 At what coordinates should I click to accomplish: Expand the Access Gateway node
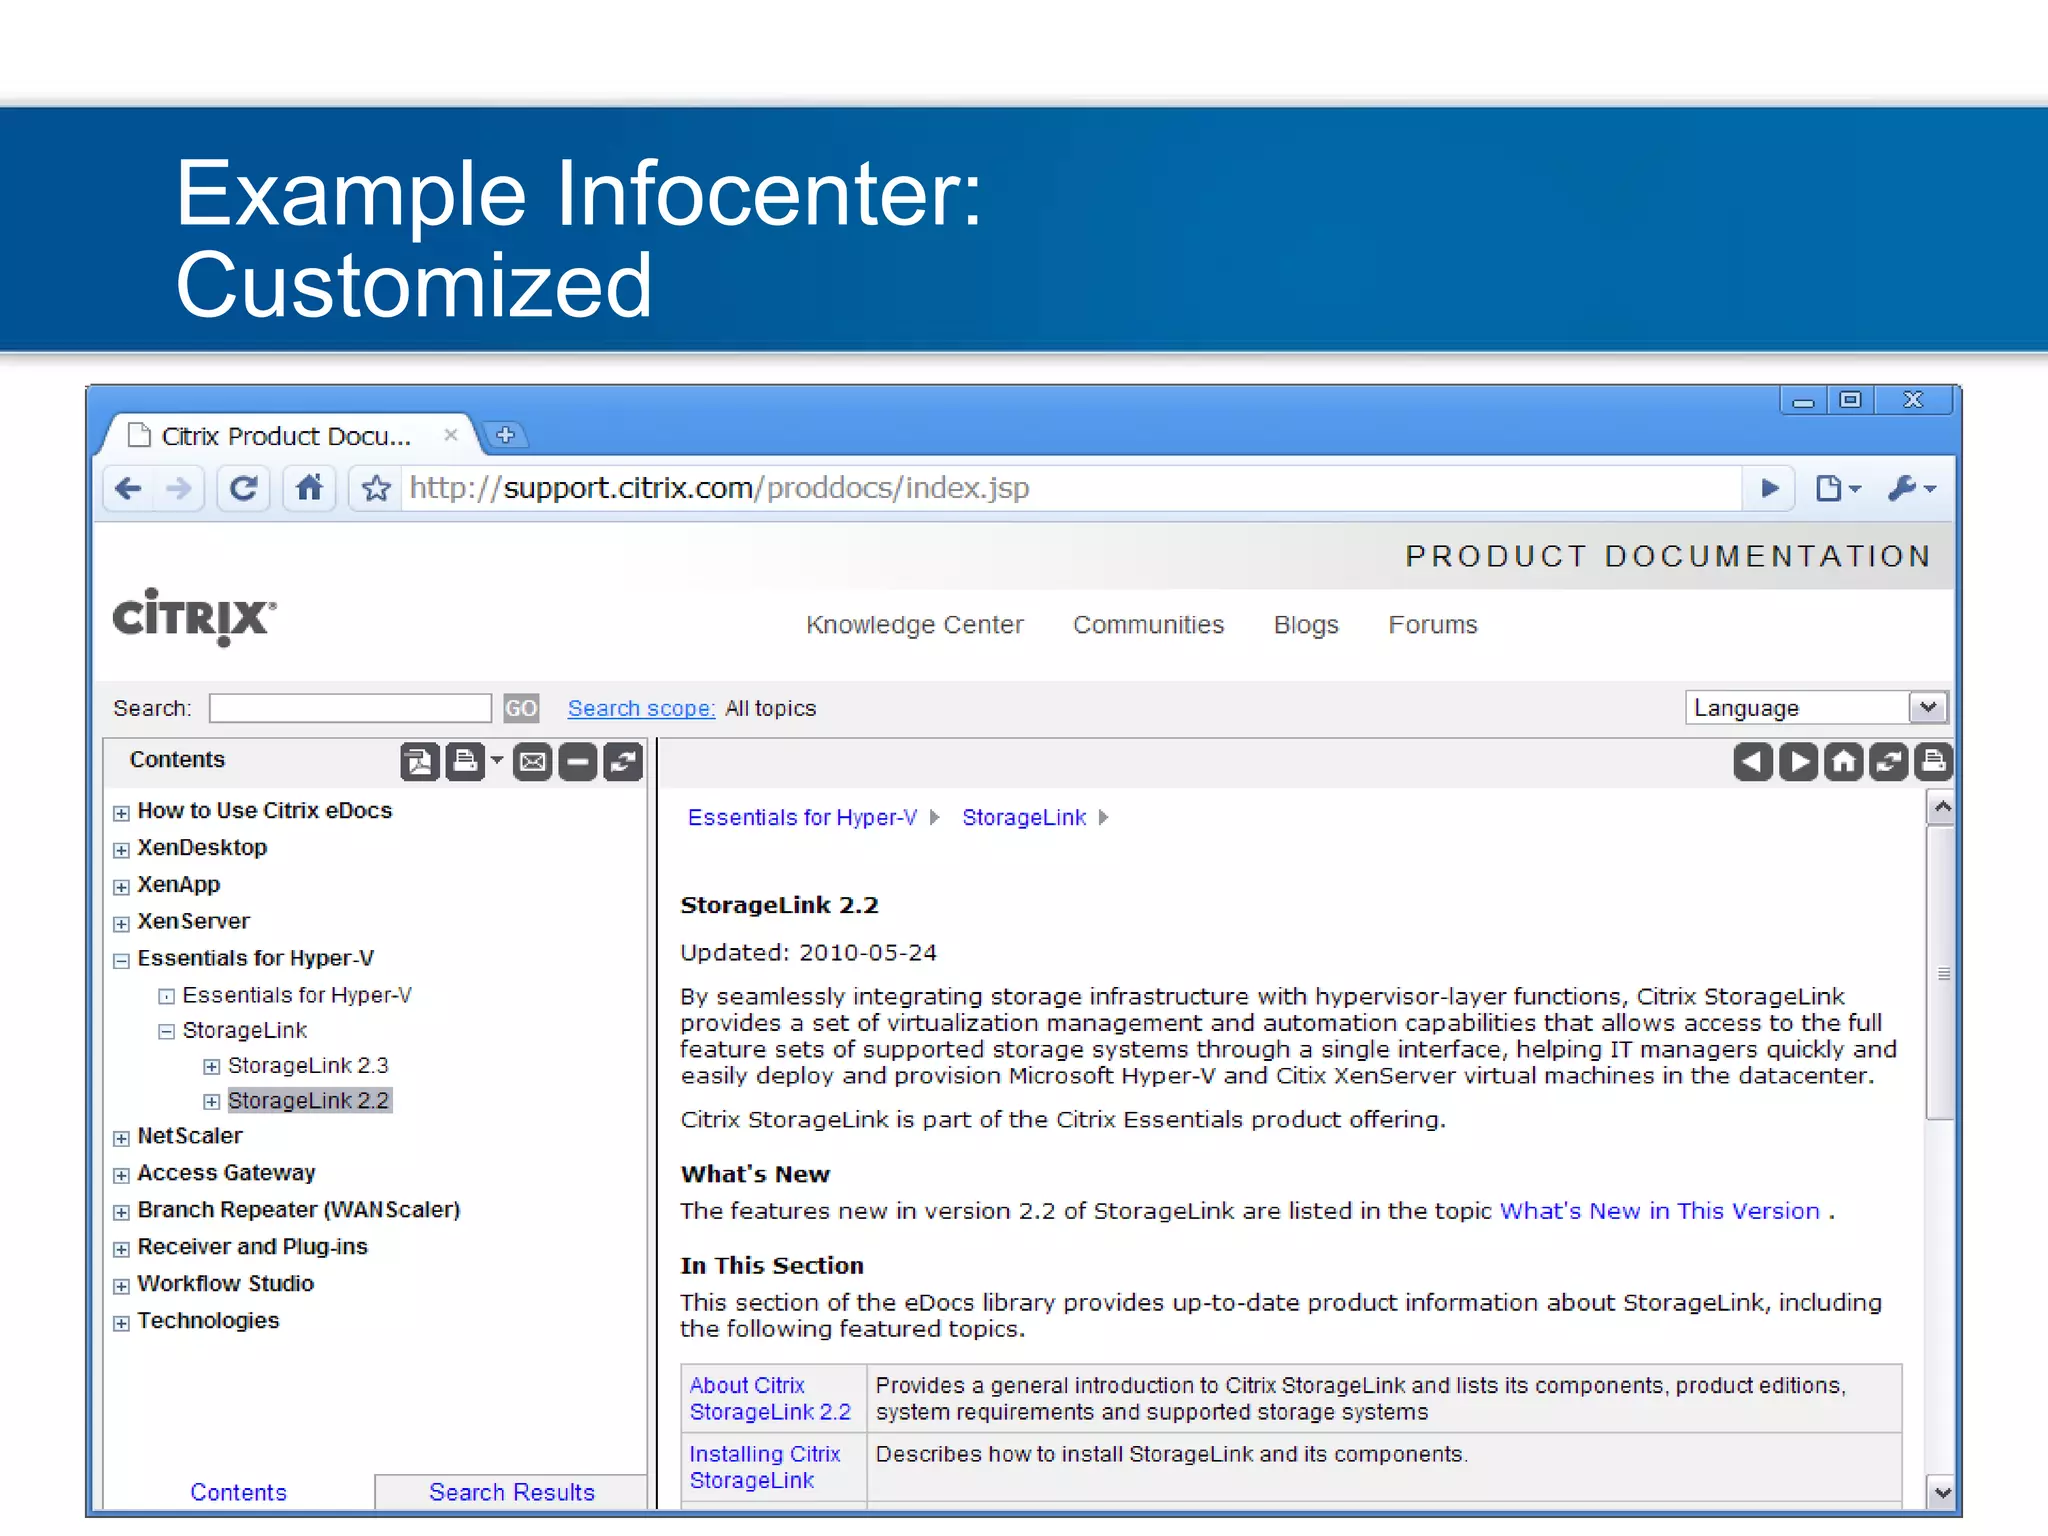pos(121,1175)
